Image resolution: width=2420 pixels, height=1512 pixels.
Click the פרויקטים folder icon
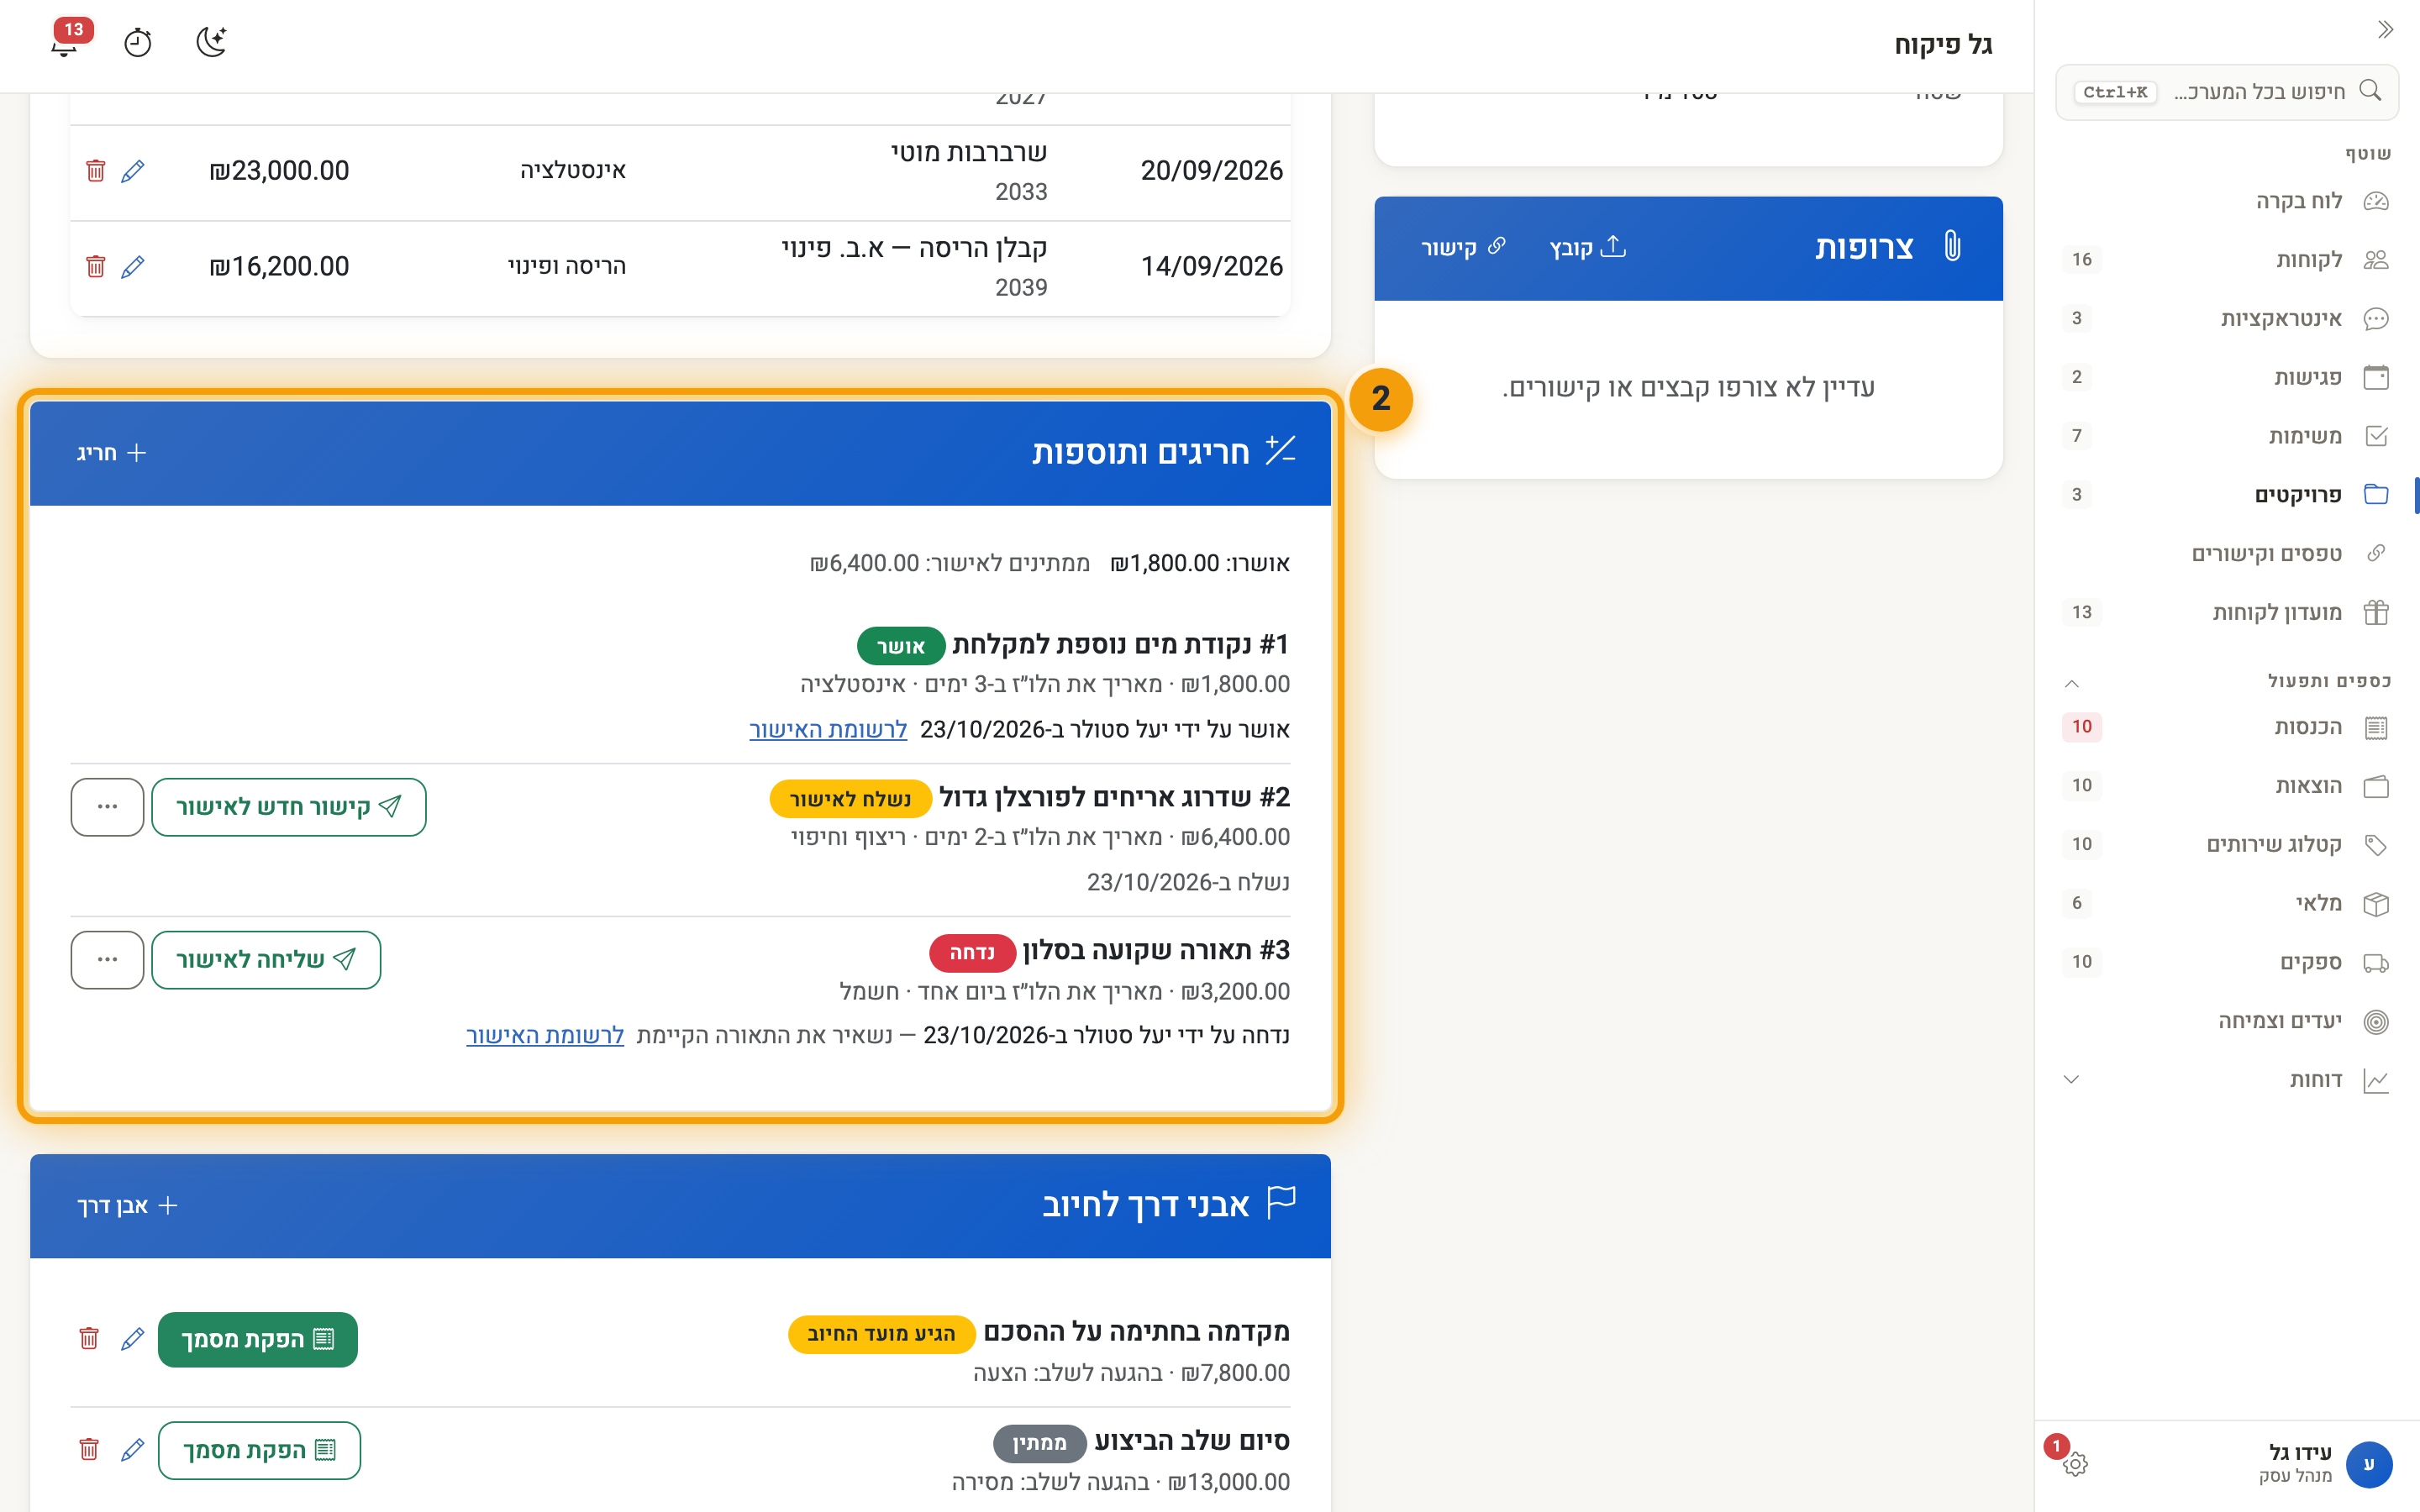click(2376, 495)
